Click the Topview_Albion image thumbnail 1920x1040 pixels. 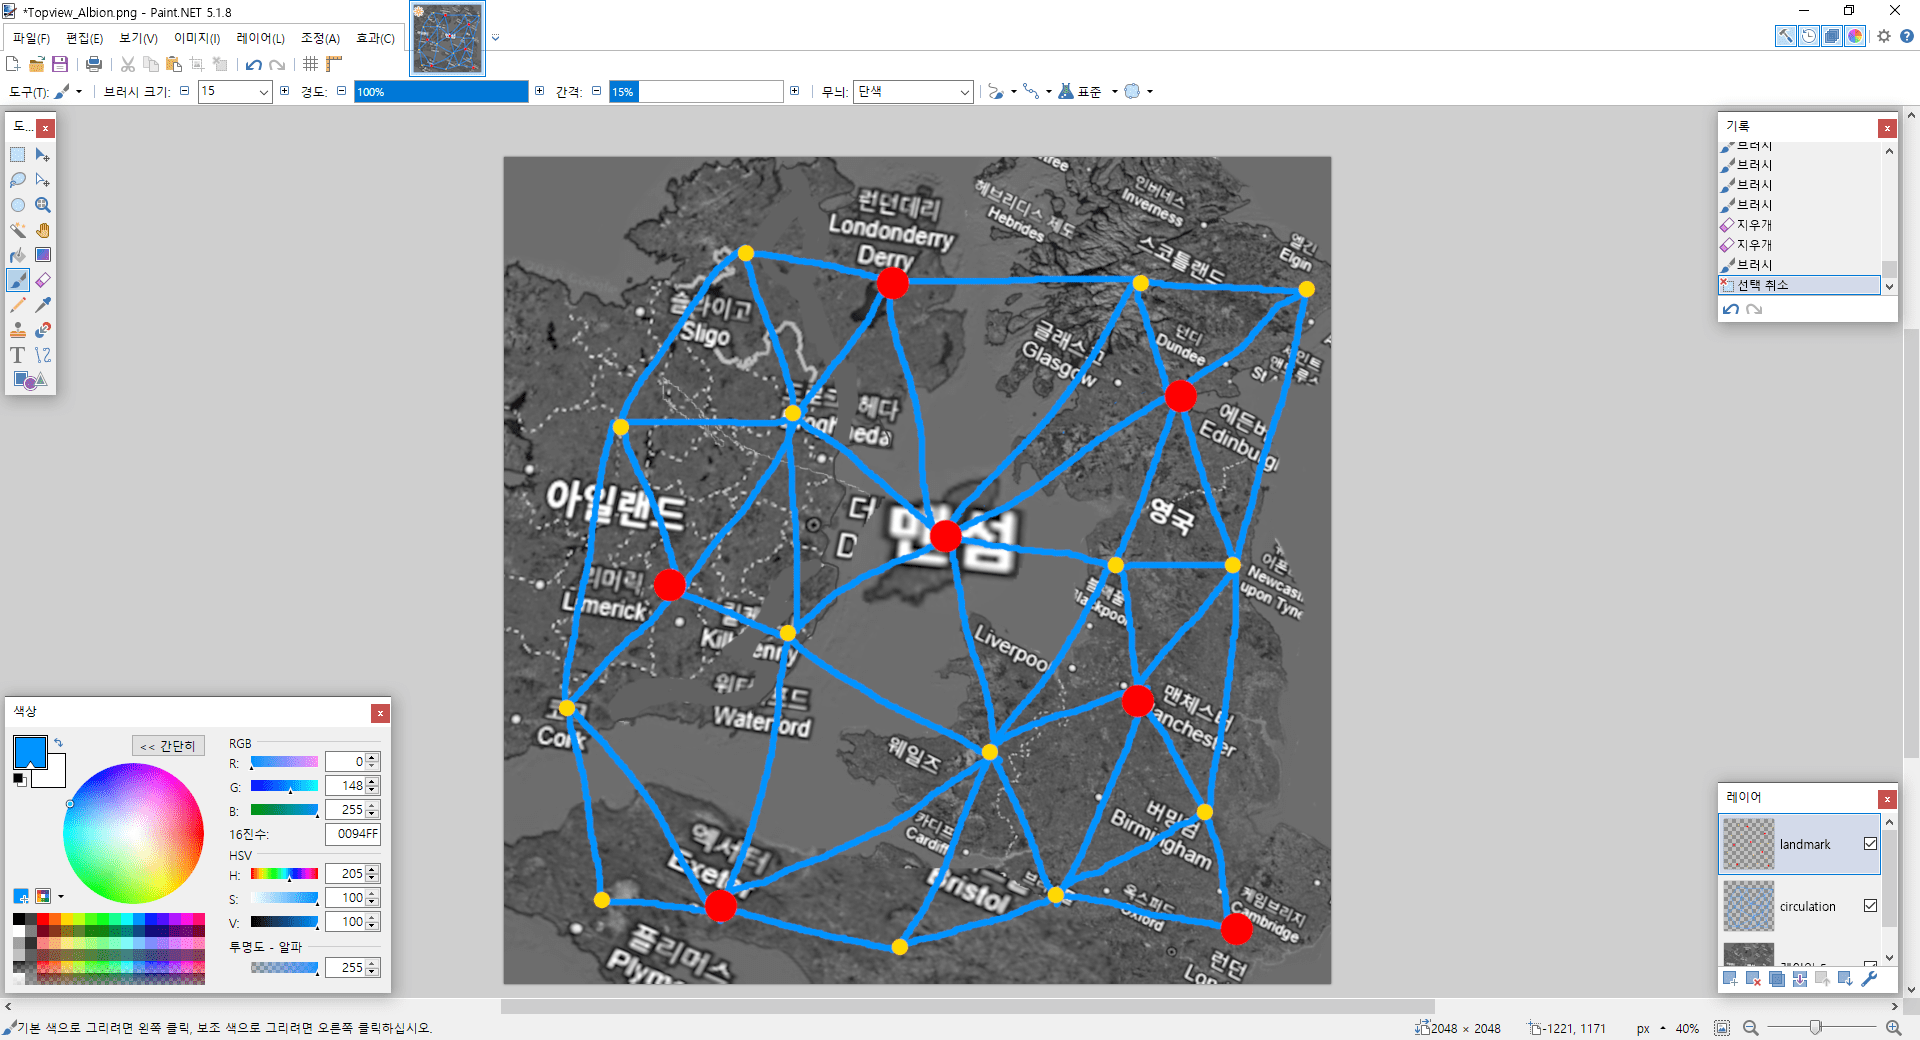coord(447,38)
